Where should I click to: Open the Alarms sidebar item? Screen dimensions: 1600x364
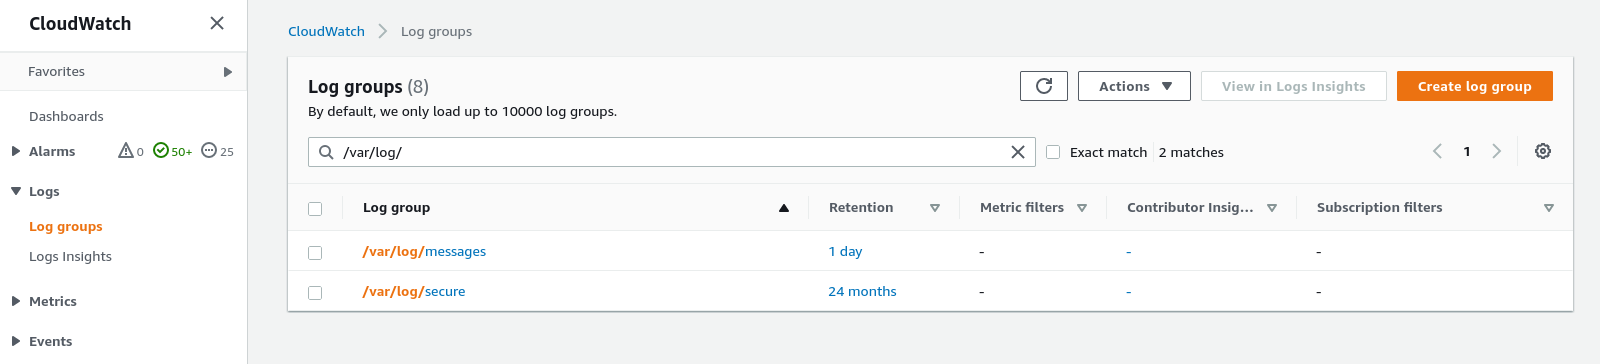pos(52,152)
